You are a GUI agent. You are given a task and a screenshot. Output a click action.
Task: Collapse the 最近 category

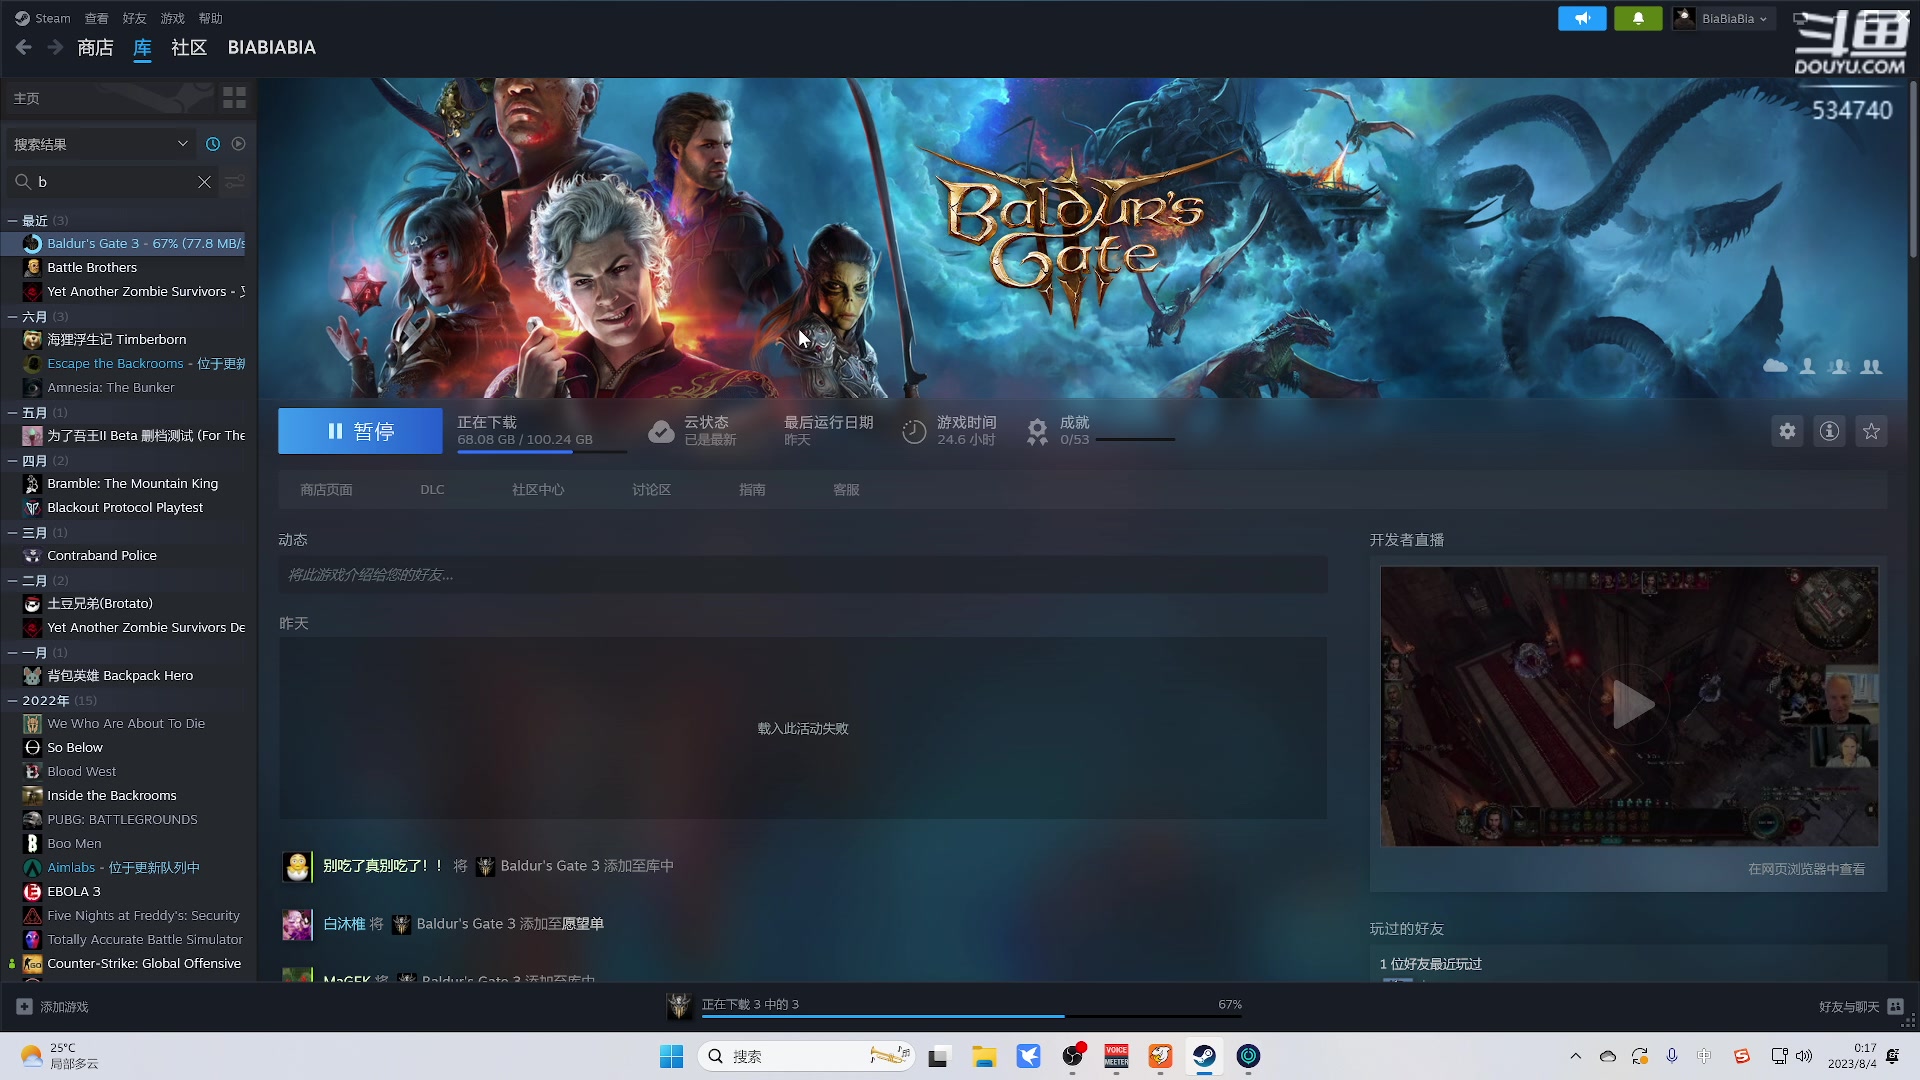12,221
